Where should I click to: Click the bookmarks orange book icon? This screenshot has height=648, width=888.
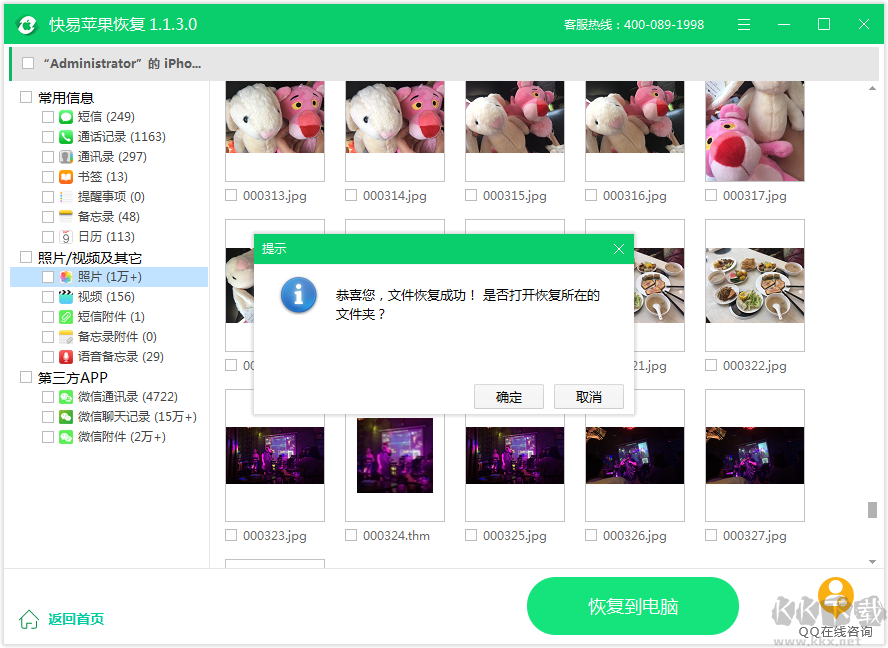pos(66,177)
